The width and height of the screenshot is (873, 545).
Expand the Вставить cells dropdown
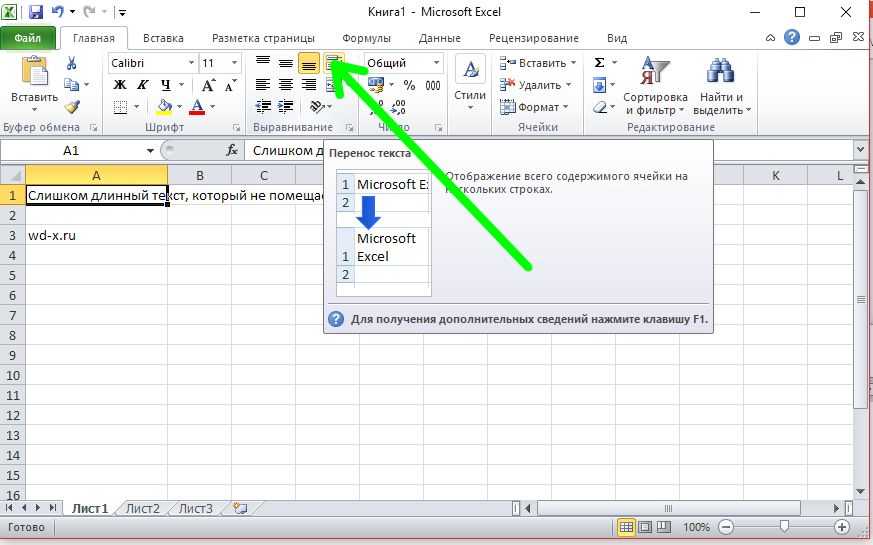(x=573, y=62)
